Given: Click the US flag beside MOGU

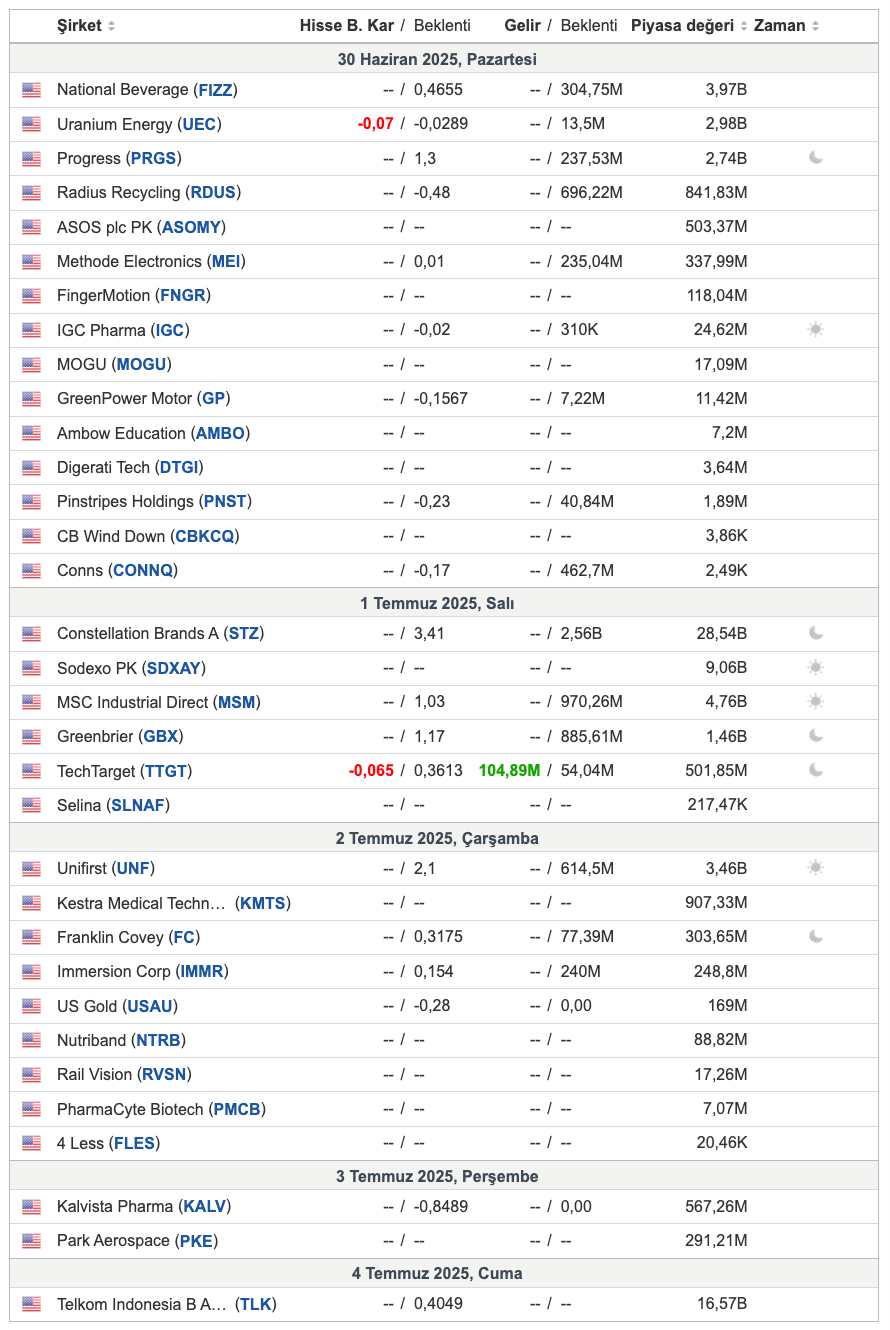Looking at the screenshot, I should tap(32, 365).
